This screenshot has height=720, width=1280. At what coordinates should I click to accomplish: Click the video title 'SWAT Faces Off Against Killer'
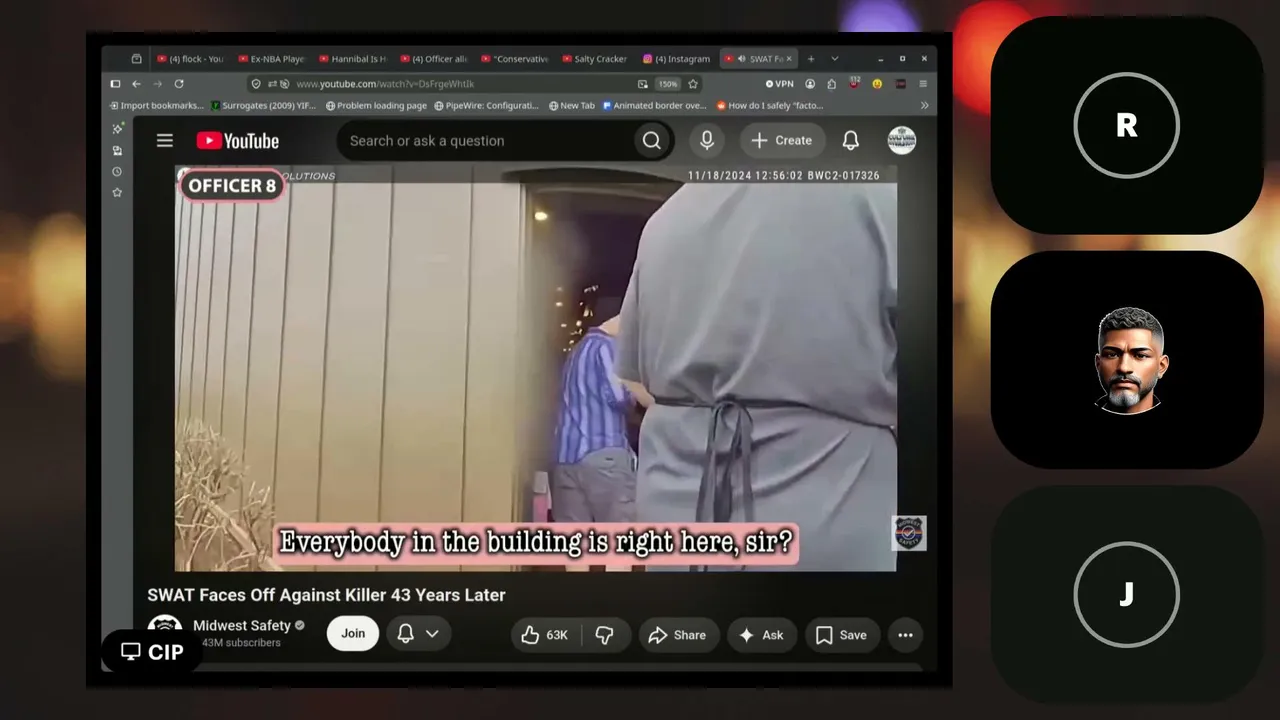tap(326, 595)
